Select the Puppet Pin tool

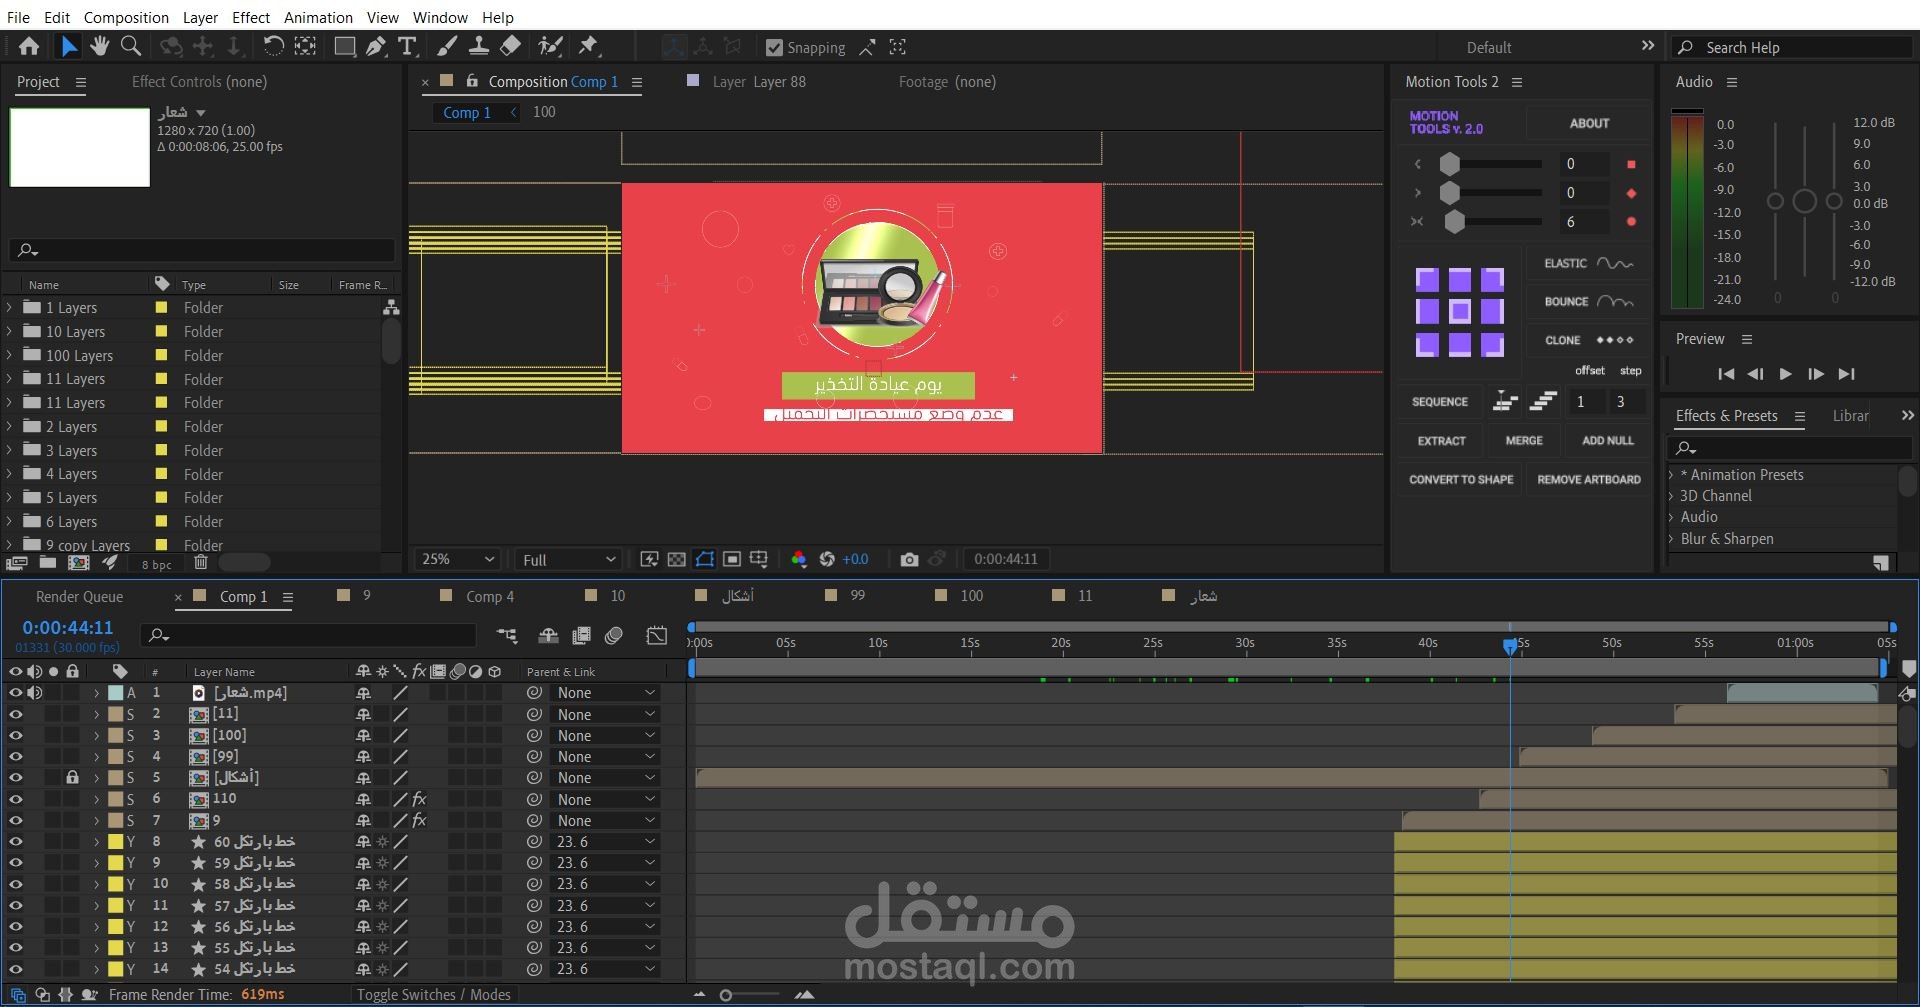(x=588, y=46)
